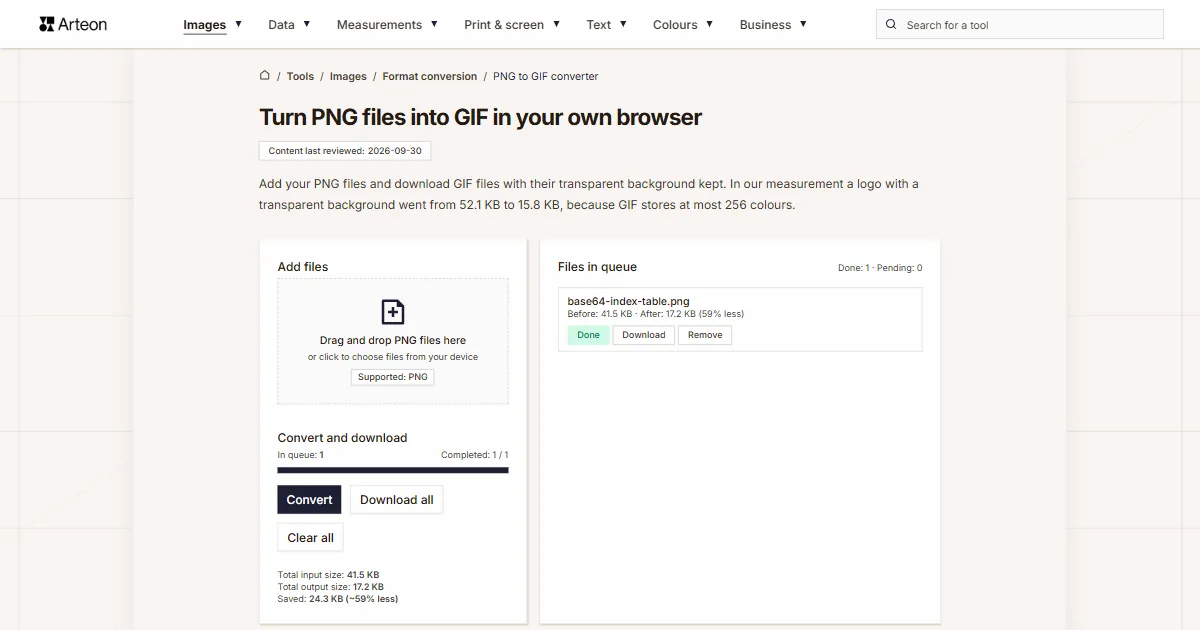
Task: Click the search magnifier icon
Action: coord(892,25)
